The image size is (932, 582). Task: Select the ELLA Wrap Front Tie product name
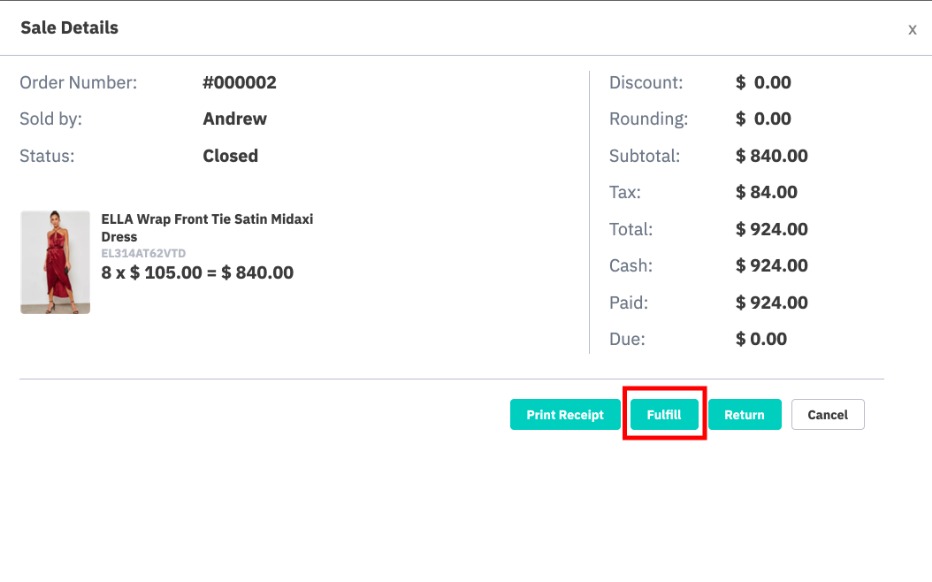pyautogui.click(x=207, y=228)
